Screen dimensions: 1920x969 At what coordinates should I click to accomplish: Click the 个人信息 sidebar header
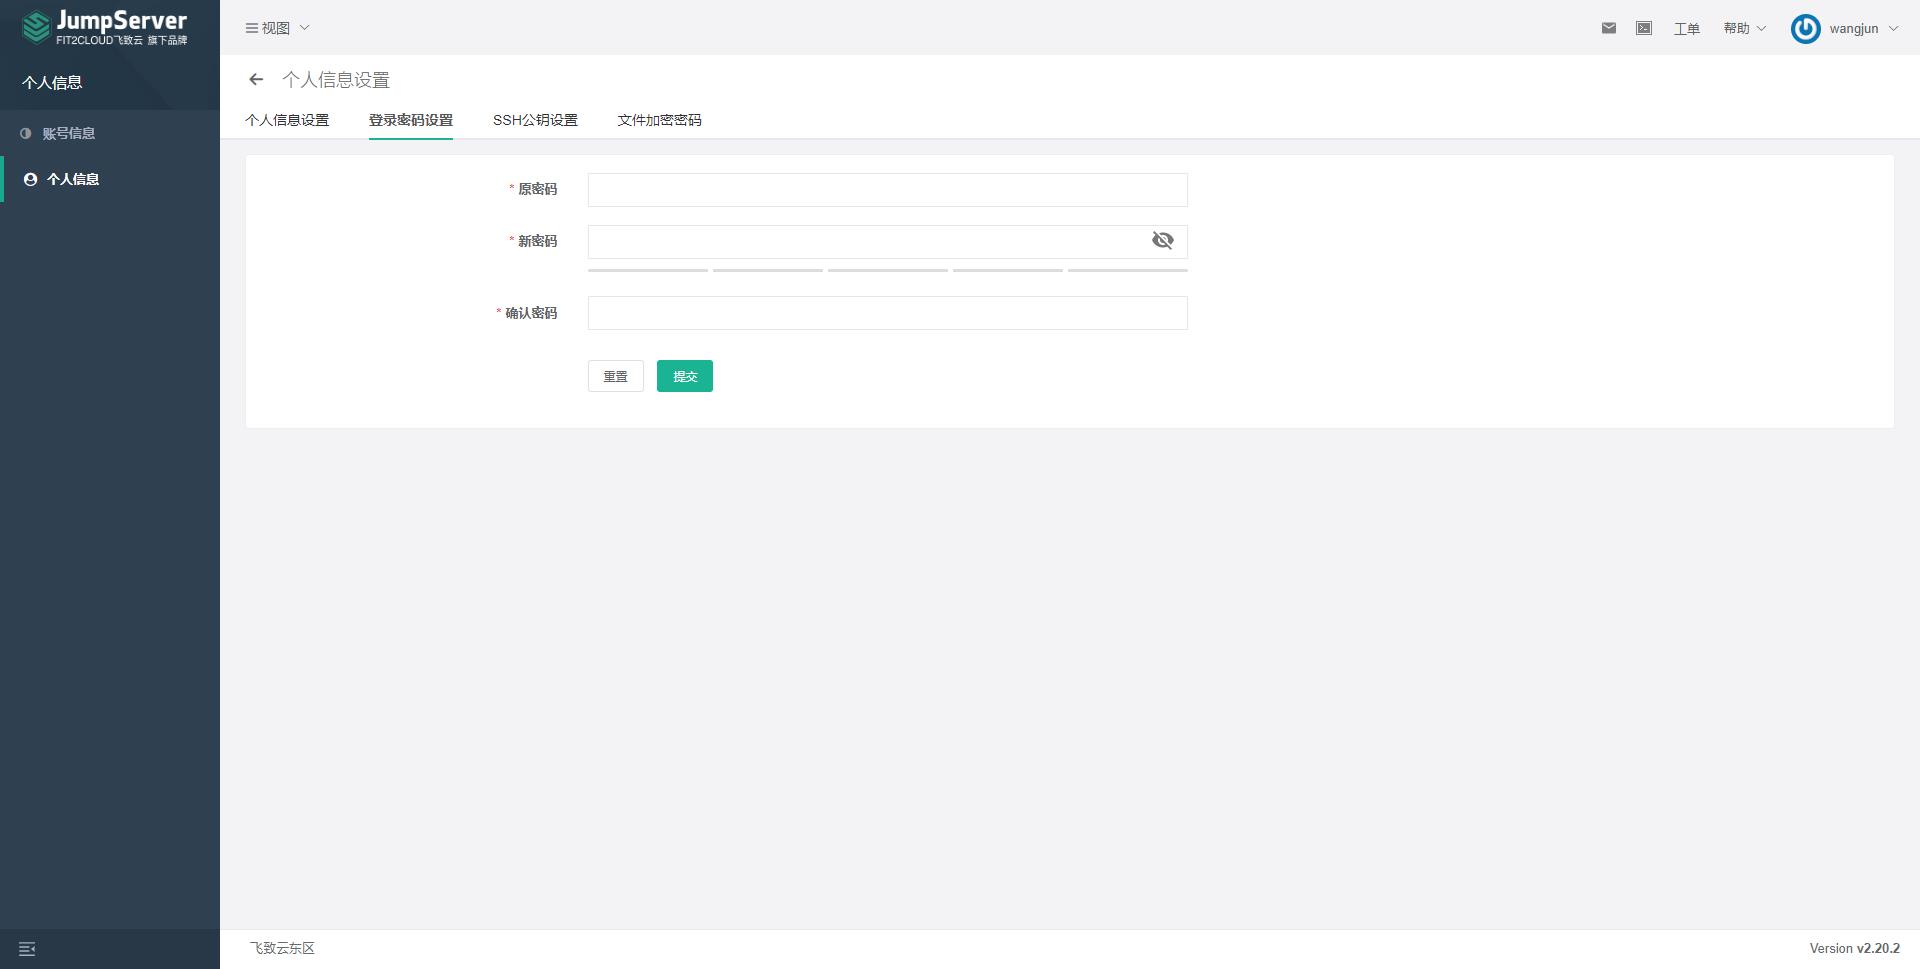tap(52, 83)
